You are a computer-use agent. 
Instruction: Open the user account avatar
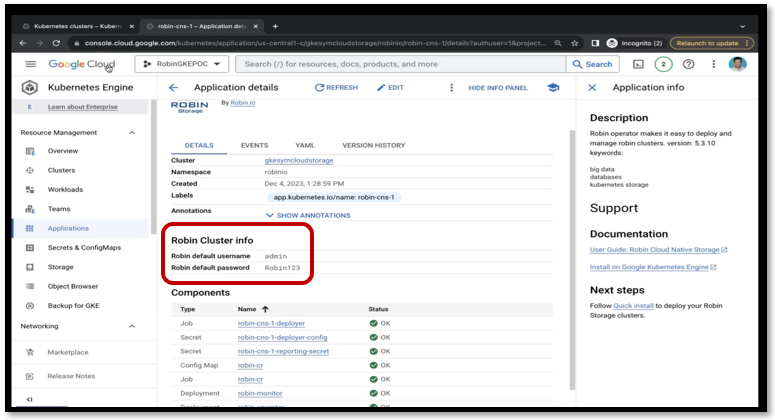point(737,64)
